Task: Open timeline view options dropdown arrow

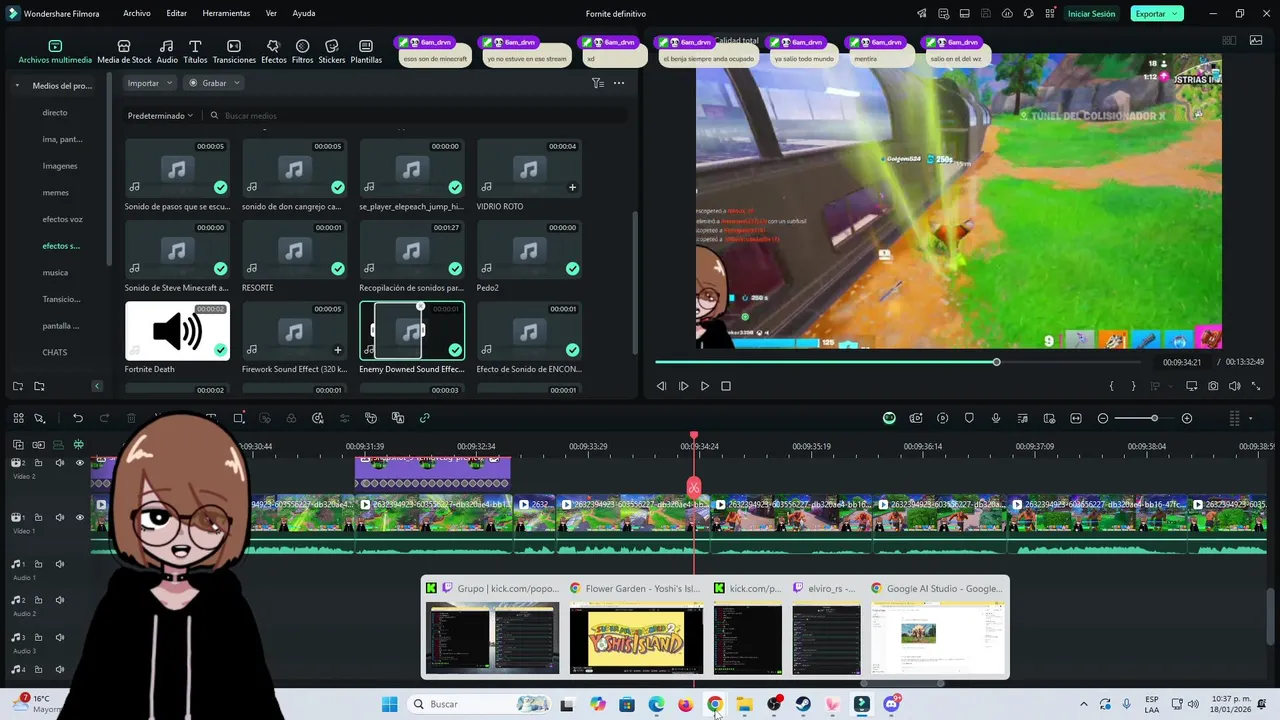Action: coord(1250,418)
